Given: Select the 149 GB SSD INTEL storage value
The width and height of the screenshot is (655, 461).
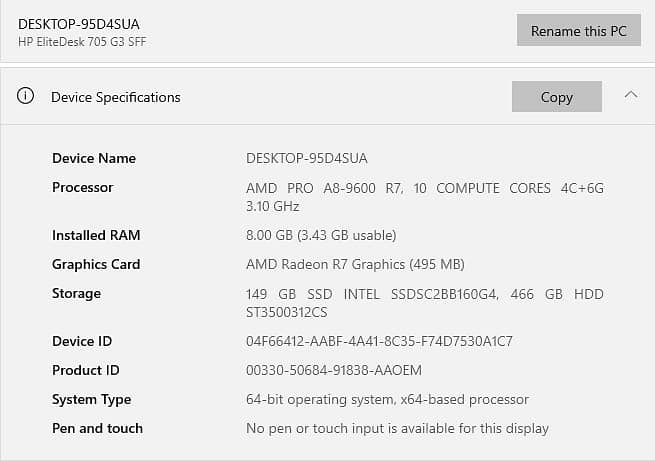Looking at the screenshot, I should [425, 303].
